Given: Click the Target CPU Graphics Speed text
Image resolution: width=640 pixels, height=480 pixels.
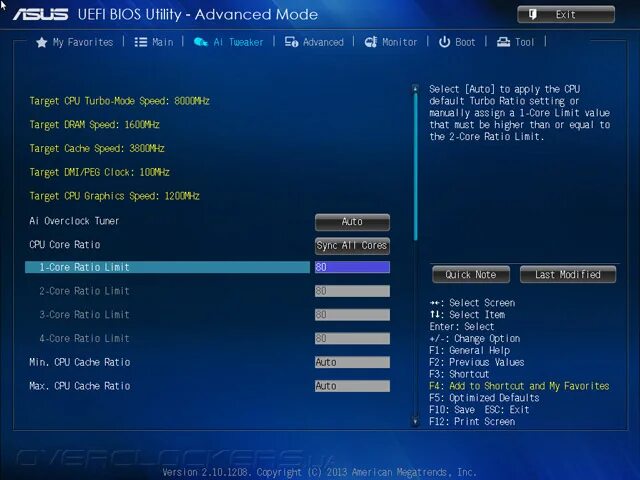Looking at the screenshot, I should (114, 196).
